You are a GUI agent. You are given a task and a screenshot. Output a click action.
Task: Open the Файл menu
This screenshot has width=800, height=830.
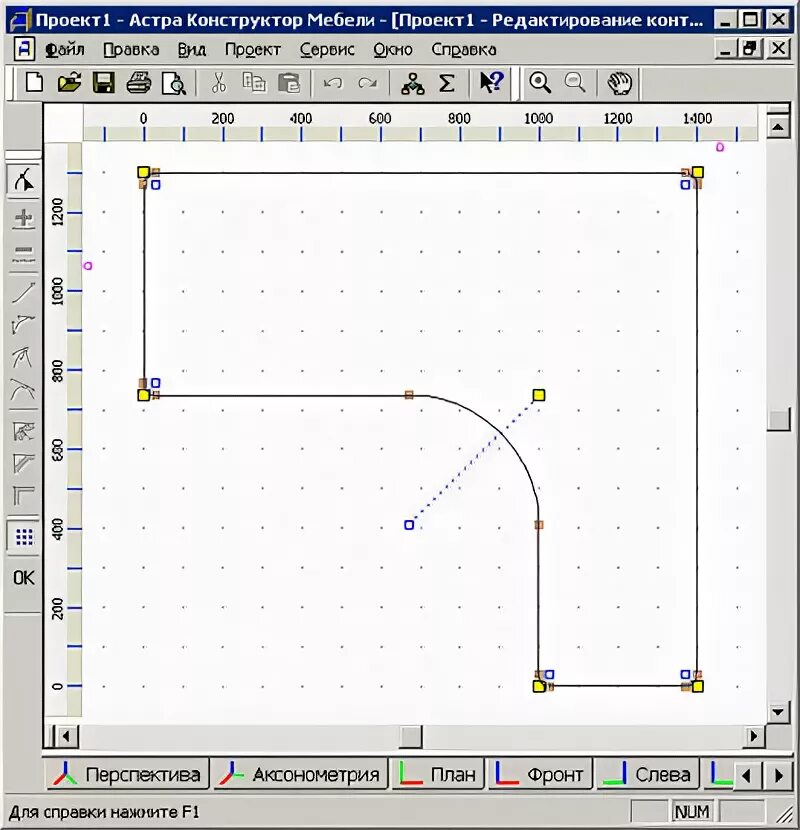point(65,50)
